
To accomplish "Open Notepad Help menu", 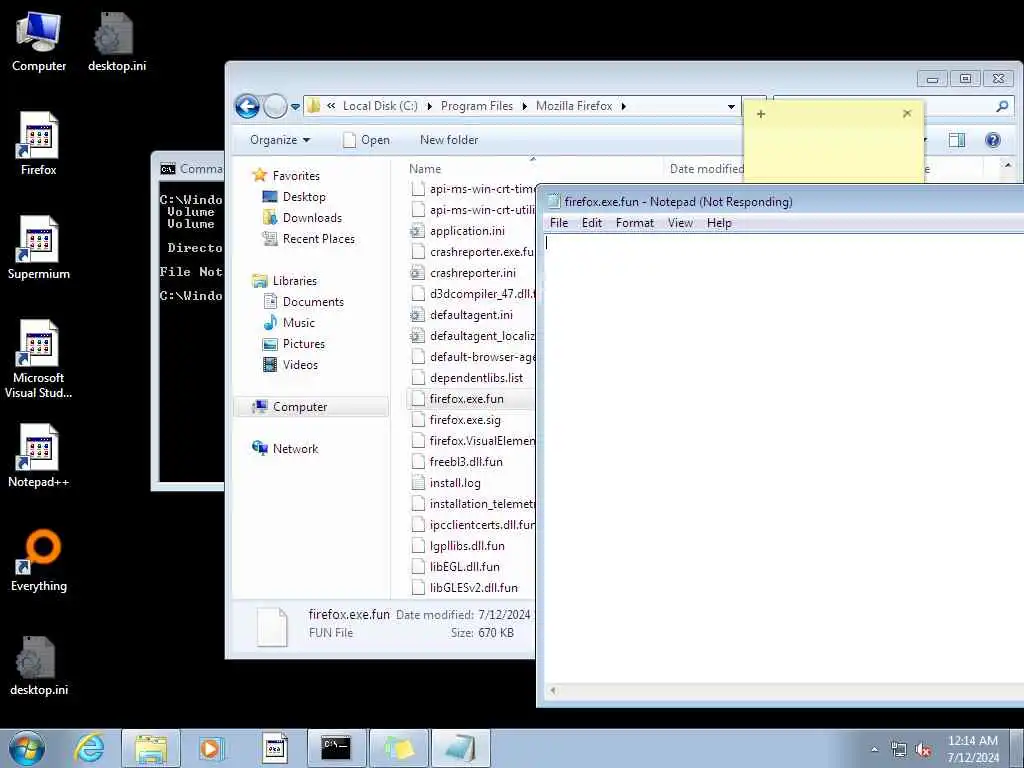I will [x=719, y=223].
